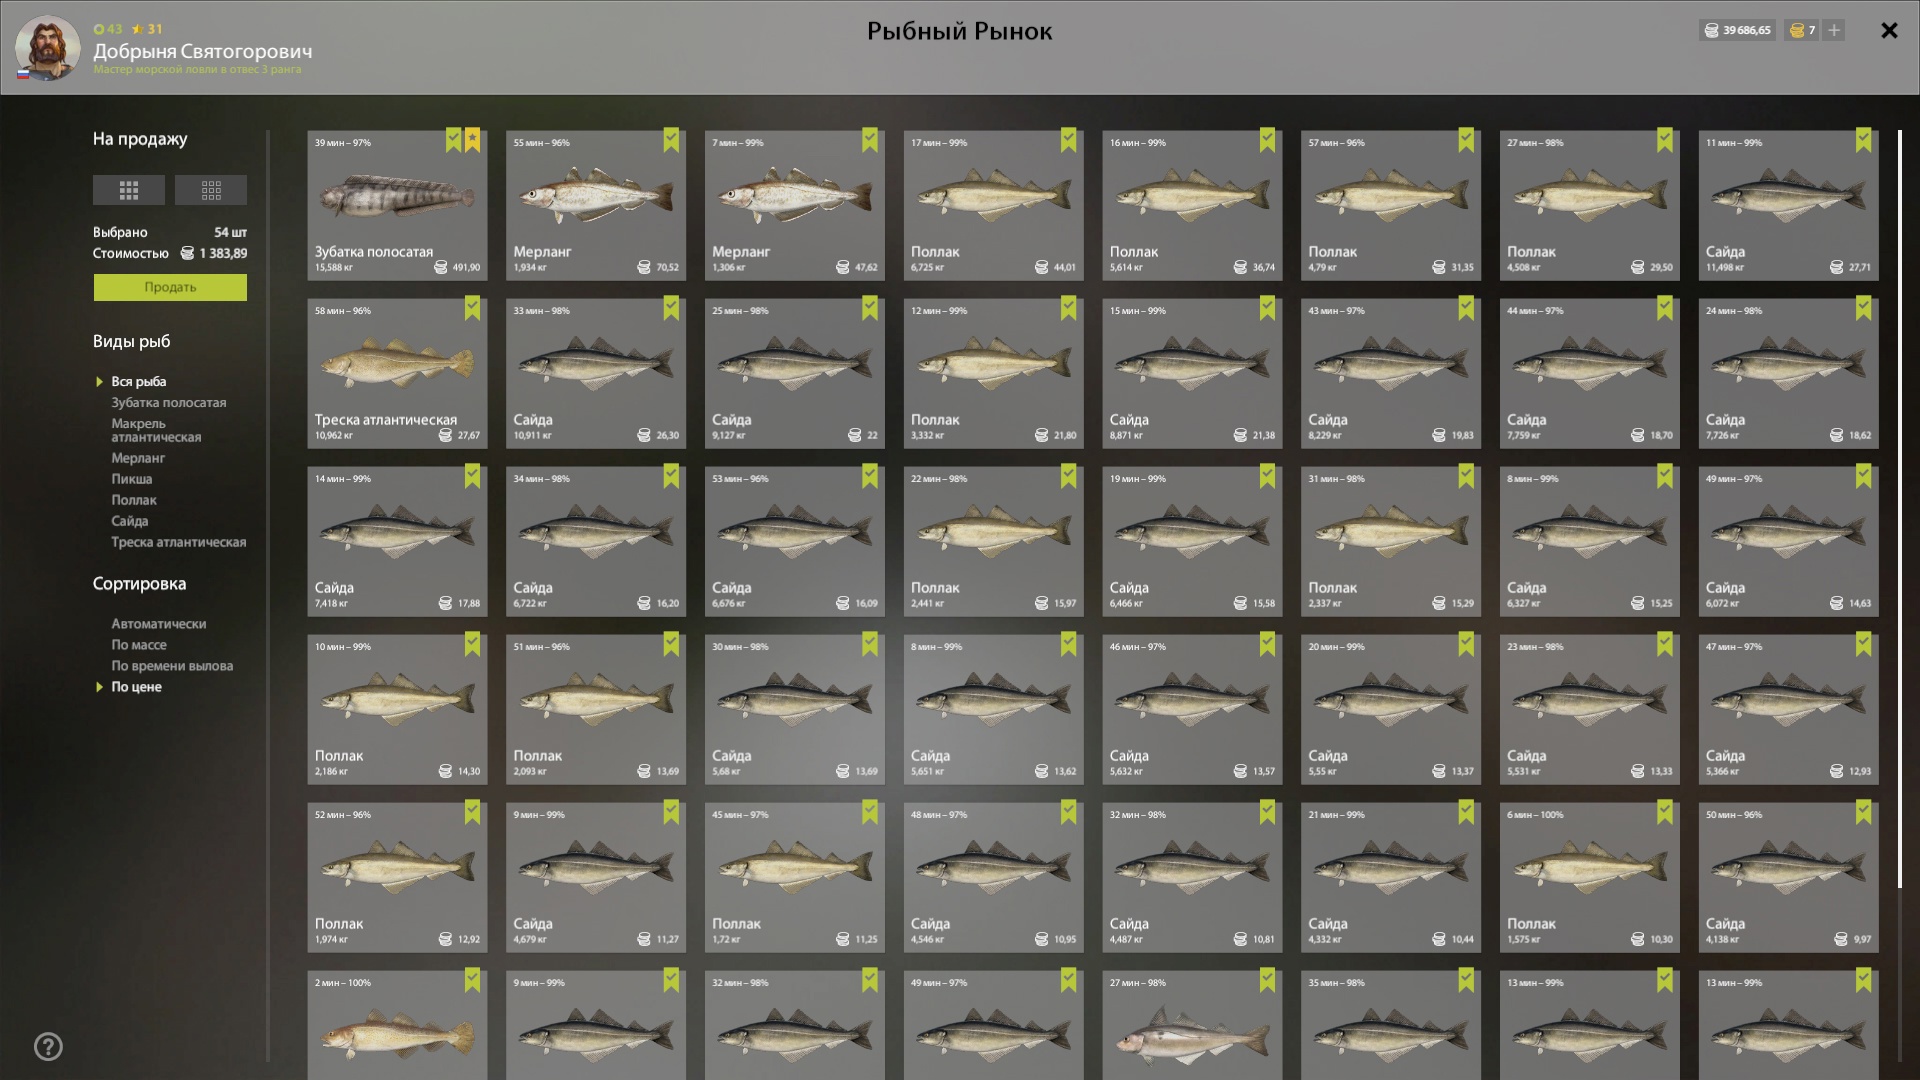Select Поллак 6,725 кг fish thumbnail
Image resolution: width=1920 pixels, height=1080 pixels.
click(993, 205)
